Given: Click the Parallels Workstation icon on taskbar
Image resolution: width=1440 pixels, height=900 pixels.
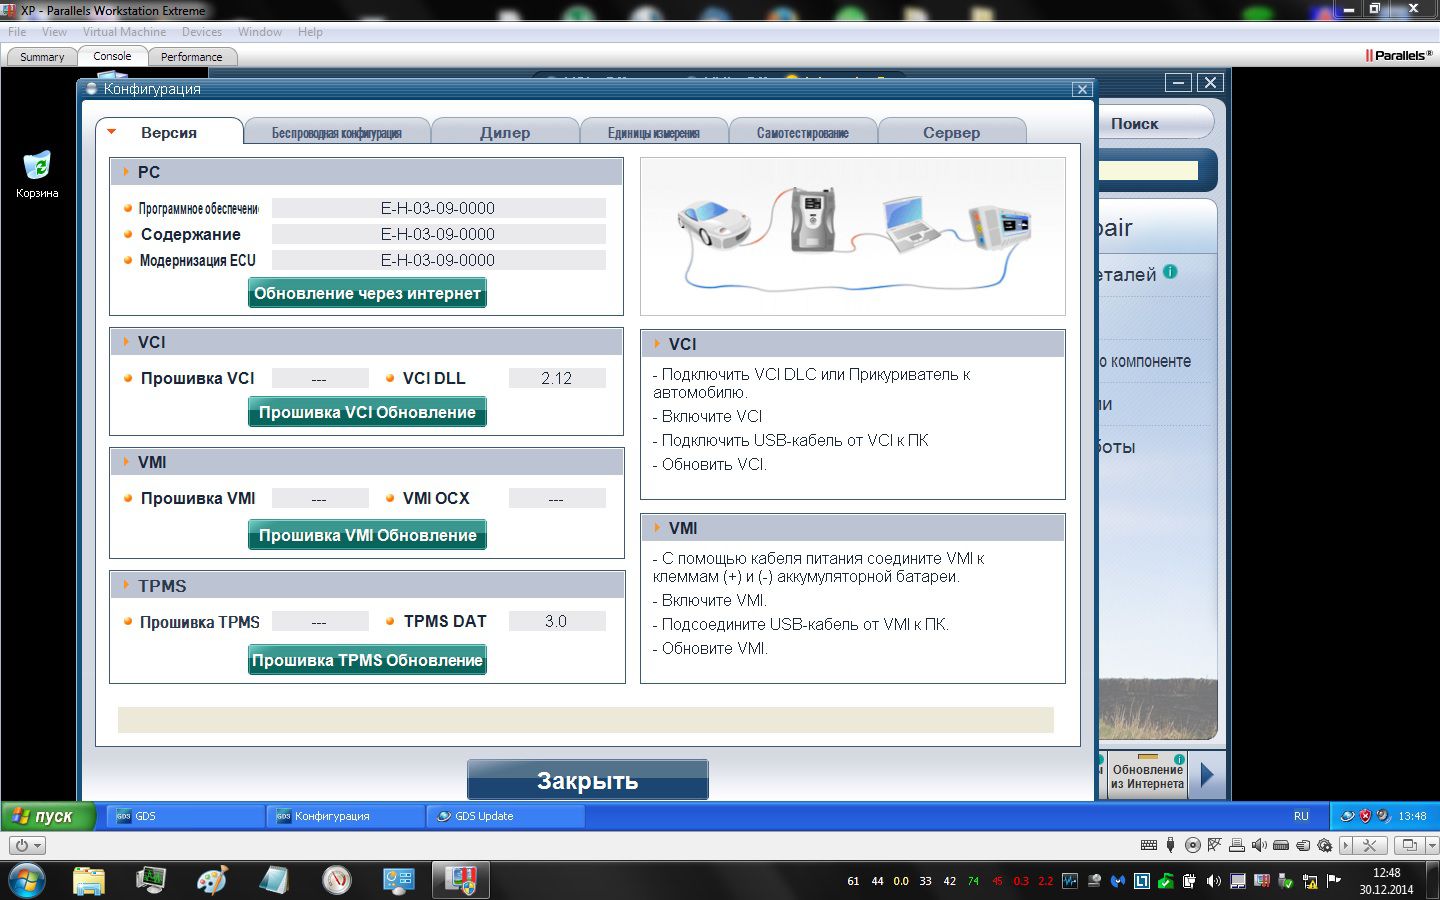Looking at the screenshot, I should [461, 881].
